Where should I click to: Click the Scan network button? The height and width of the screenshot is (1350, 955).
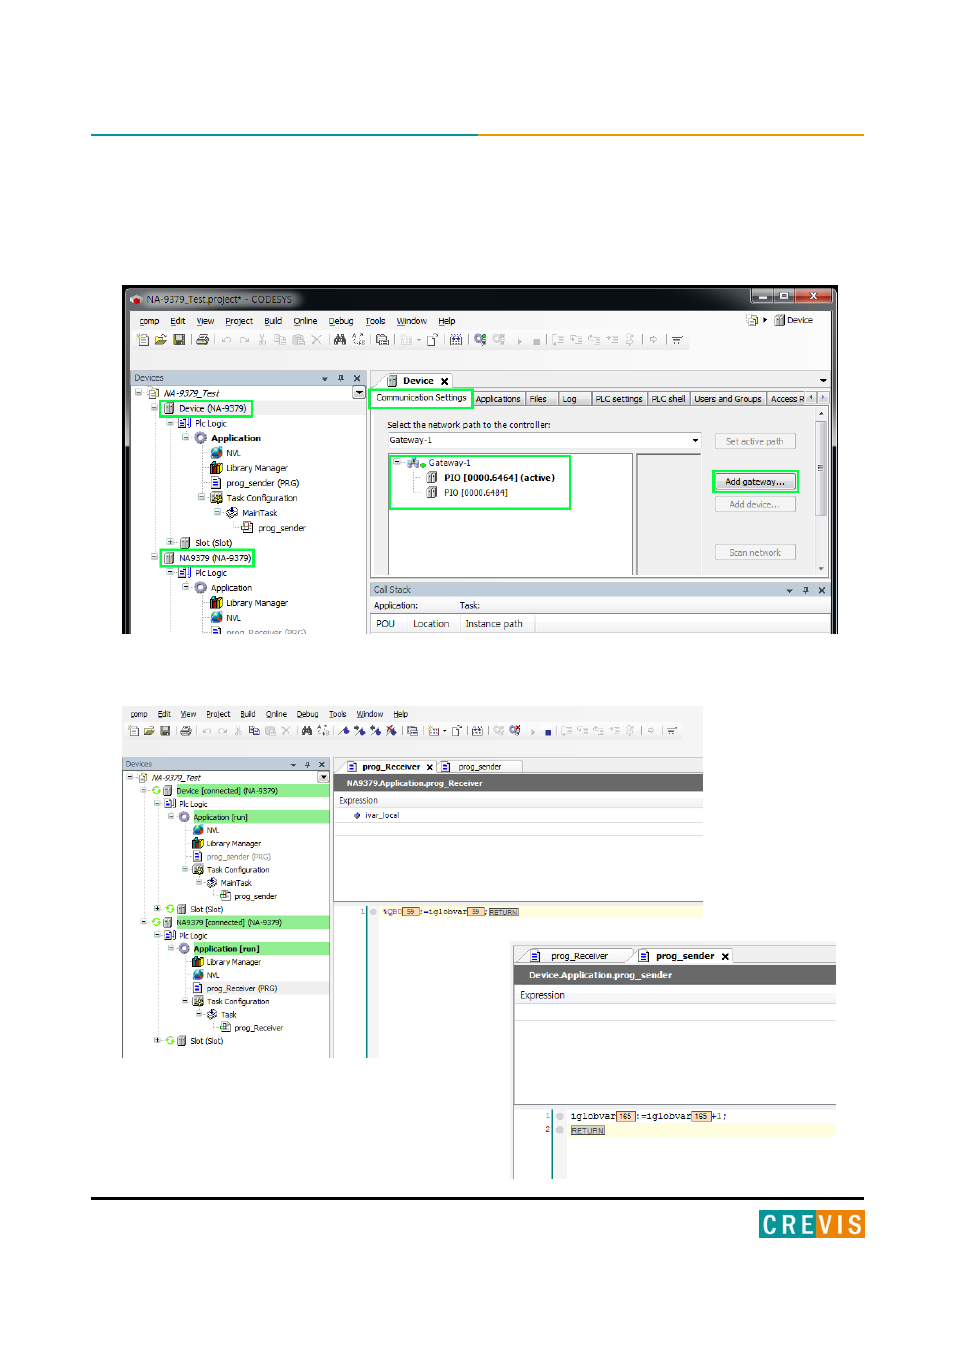pos(755,553)
